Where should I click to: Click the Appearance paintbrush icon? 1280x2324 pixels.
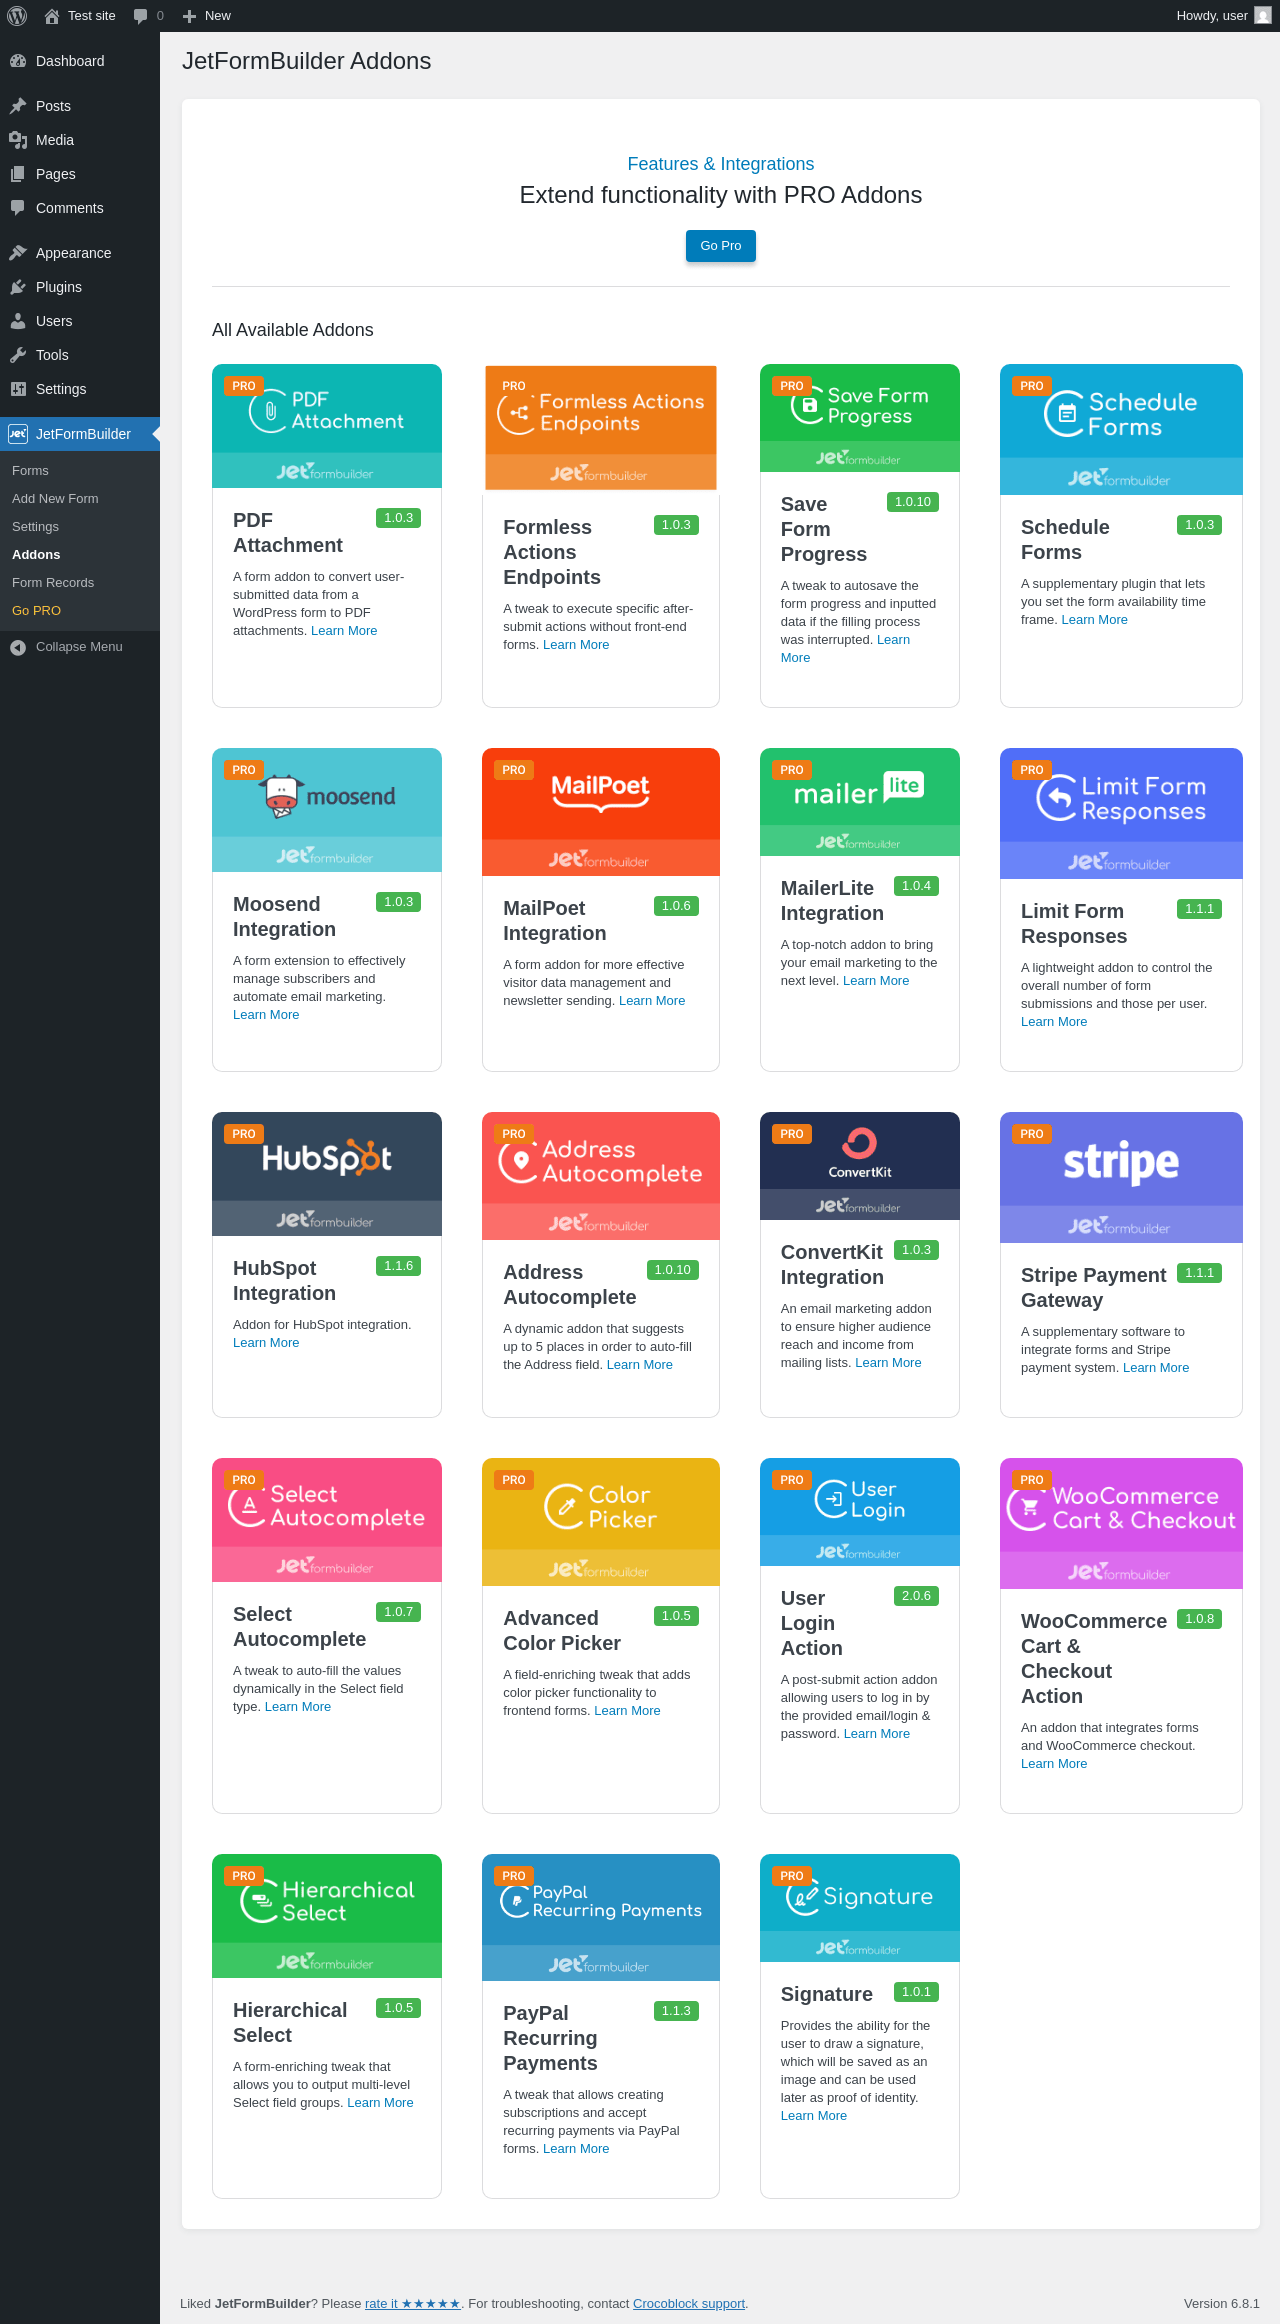[18, 253]
